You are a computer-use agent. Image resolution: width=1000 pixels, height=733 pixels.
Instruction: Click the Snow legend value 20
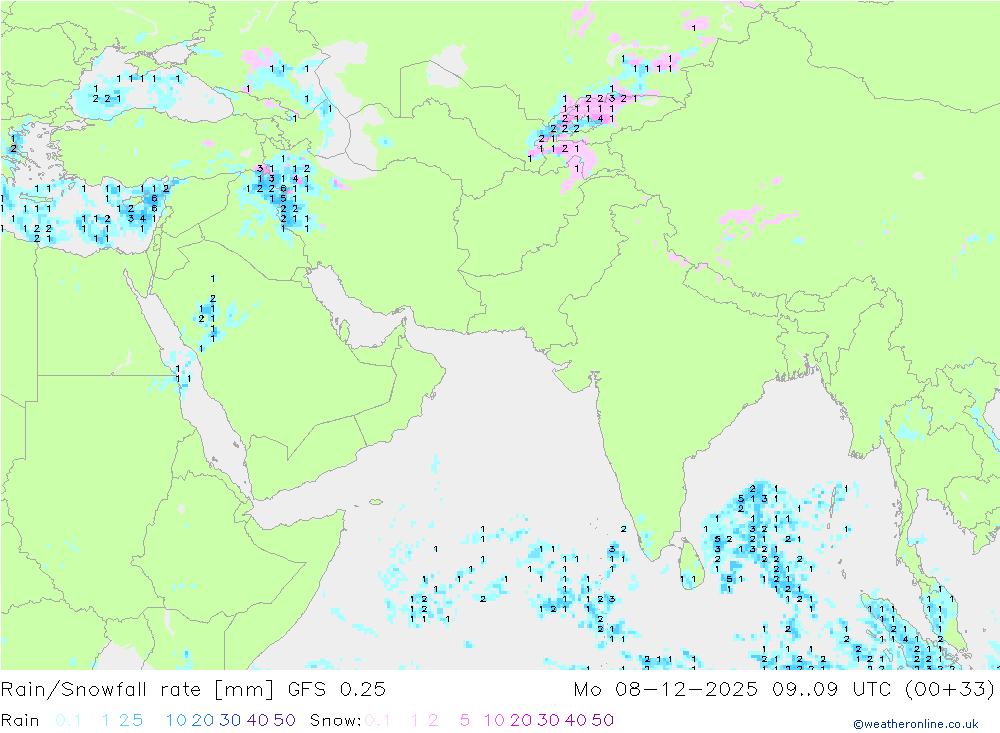pyautogui.click(x=521, y=720)
